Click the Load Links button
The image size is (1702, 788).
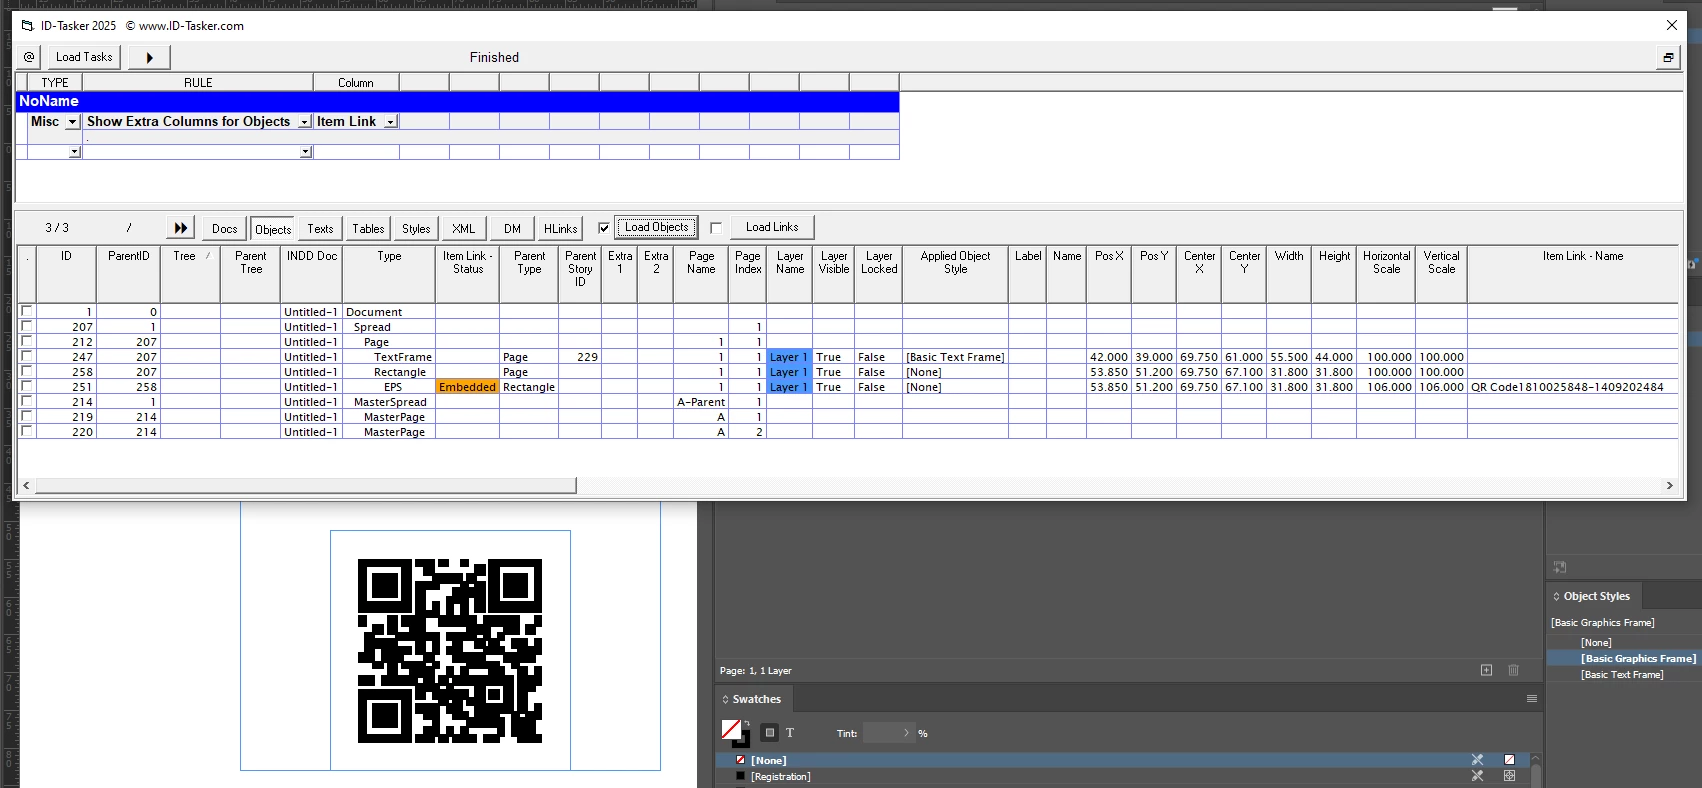[772, 227]
